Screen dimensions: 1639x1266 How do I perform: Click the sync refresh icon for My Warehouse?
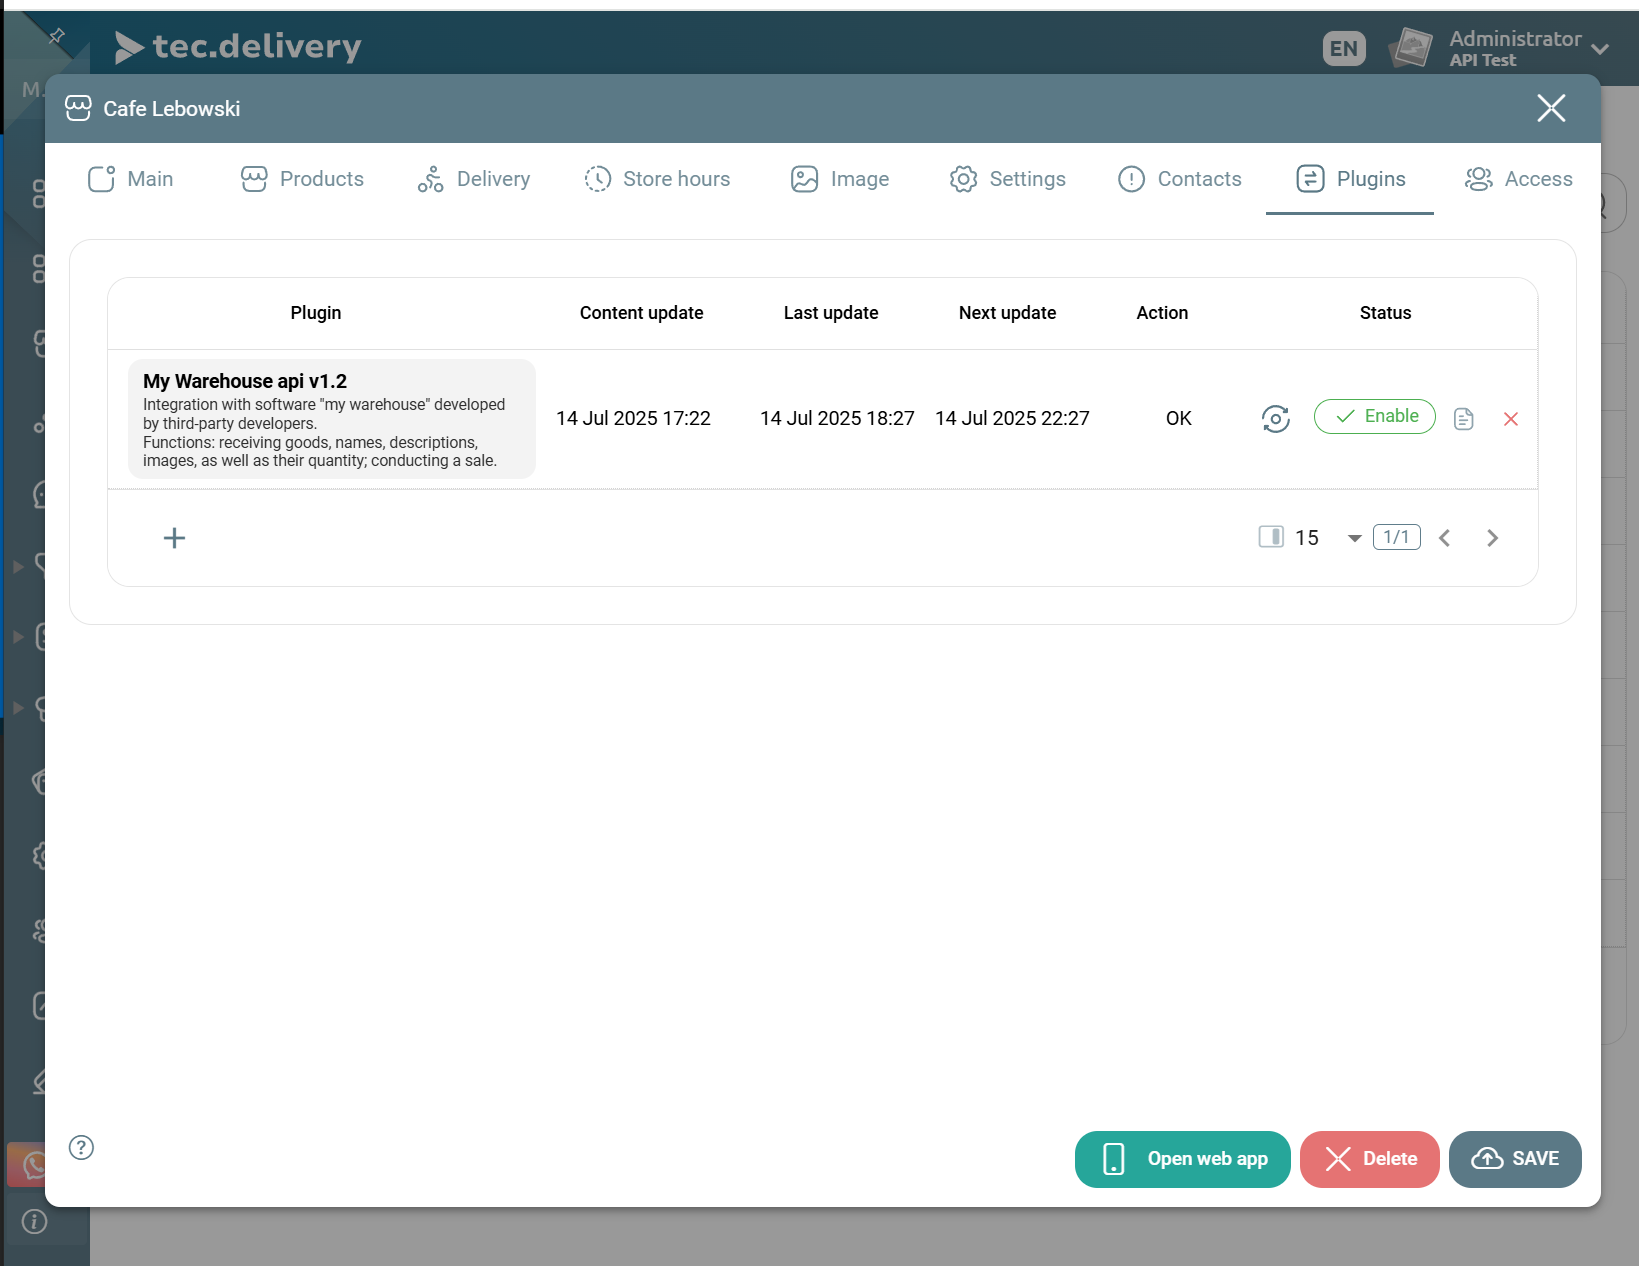pyautogui.click(x=1276, y=418)
